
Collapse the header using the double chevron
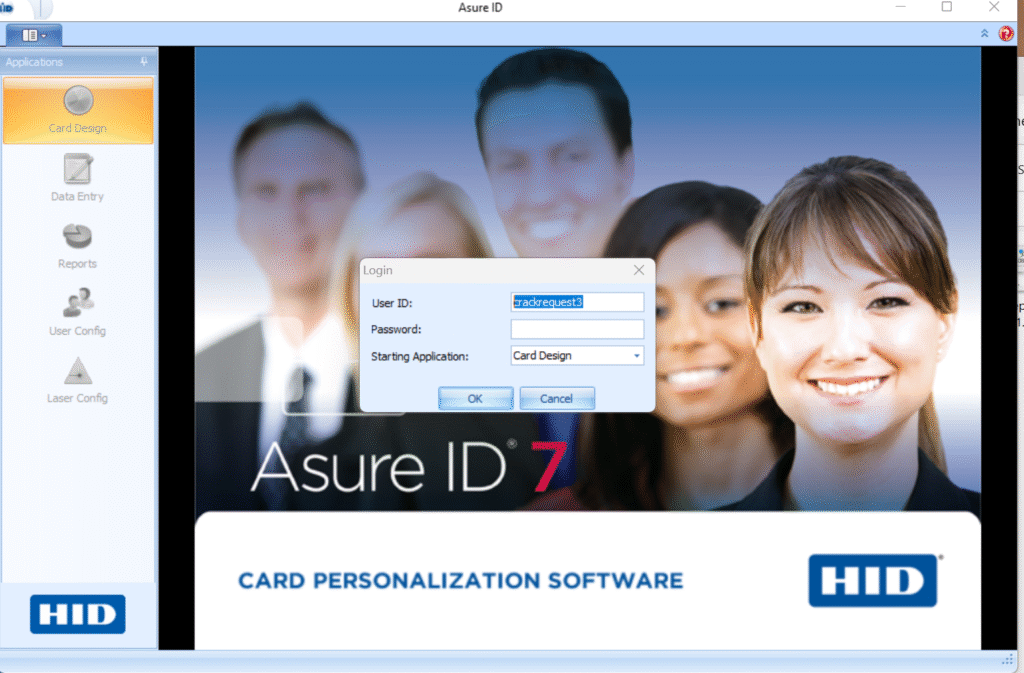pyautogui.click(x=984, y=32)
